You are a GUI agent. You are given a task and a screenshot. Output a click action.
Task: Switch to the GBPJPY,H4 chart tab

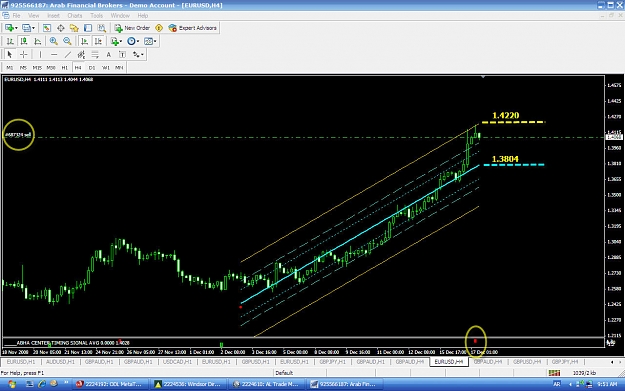(x=565, y=362)
